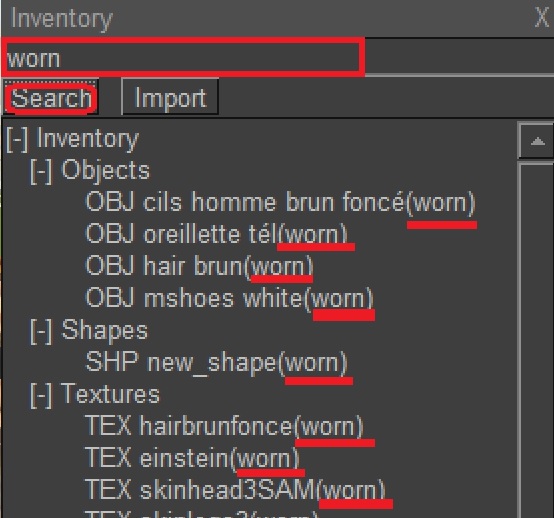The width and height of the screenshot is (554, 518).
Task: Select OBJ mshoes white item
Action: point(229,299)
